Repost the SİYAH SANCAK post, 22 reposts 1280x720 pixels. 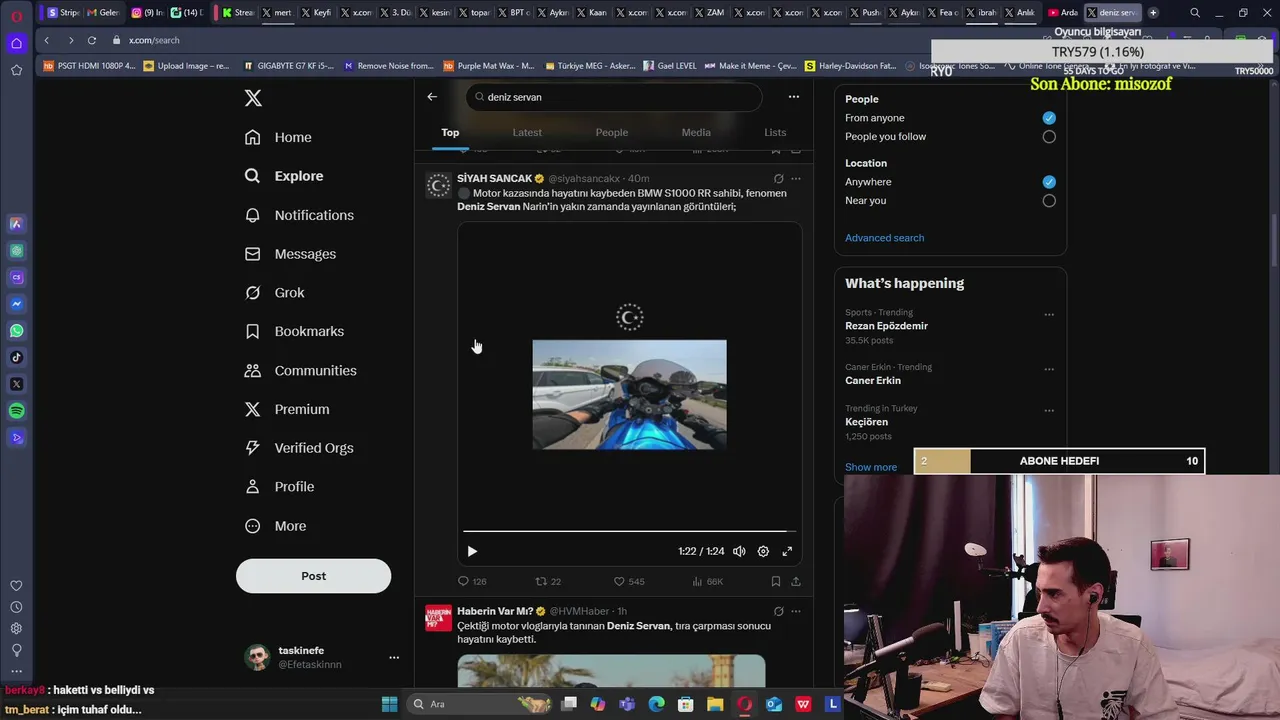click(548, 581)
